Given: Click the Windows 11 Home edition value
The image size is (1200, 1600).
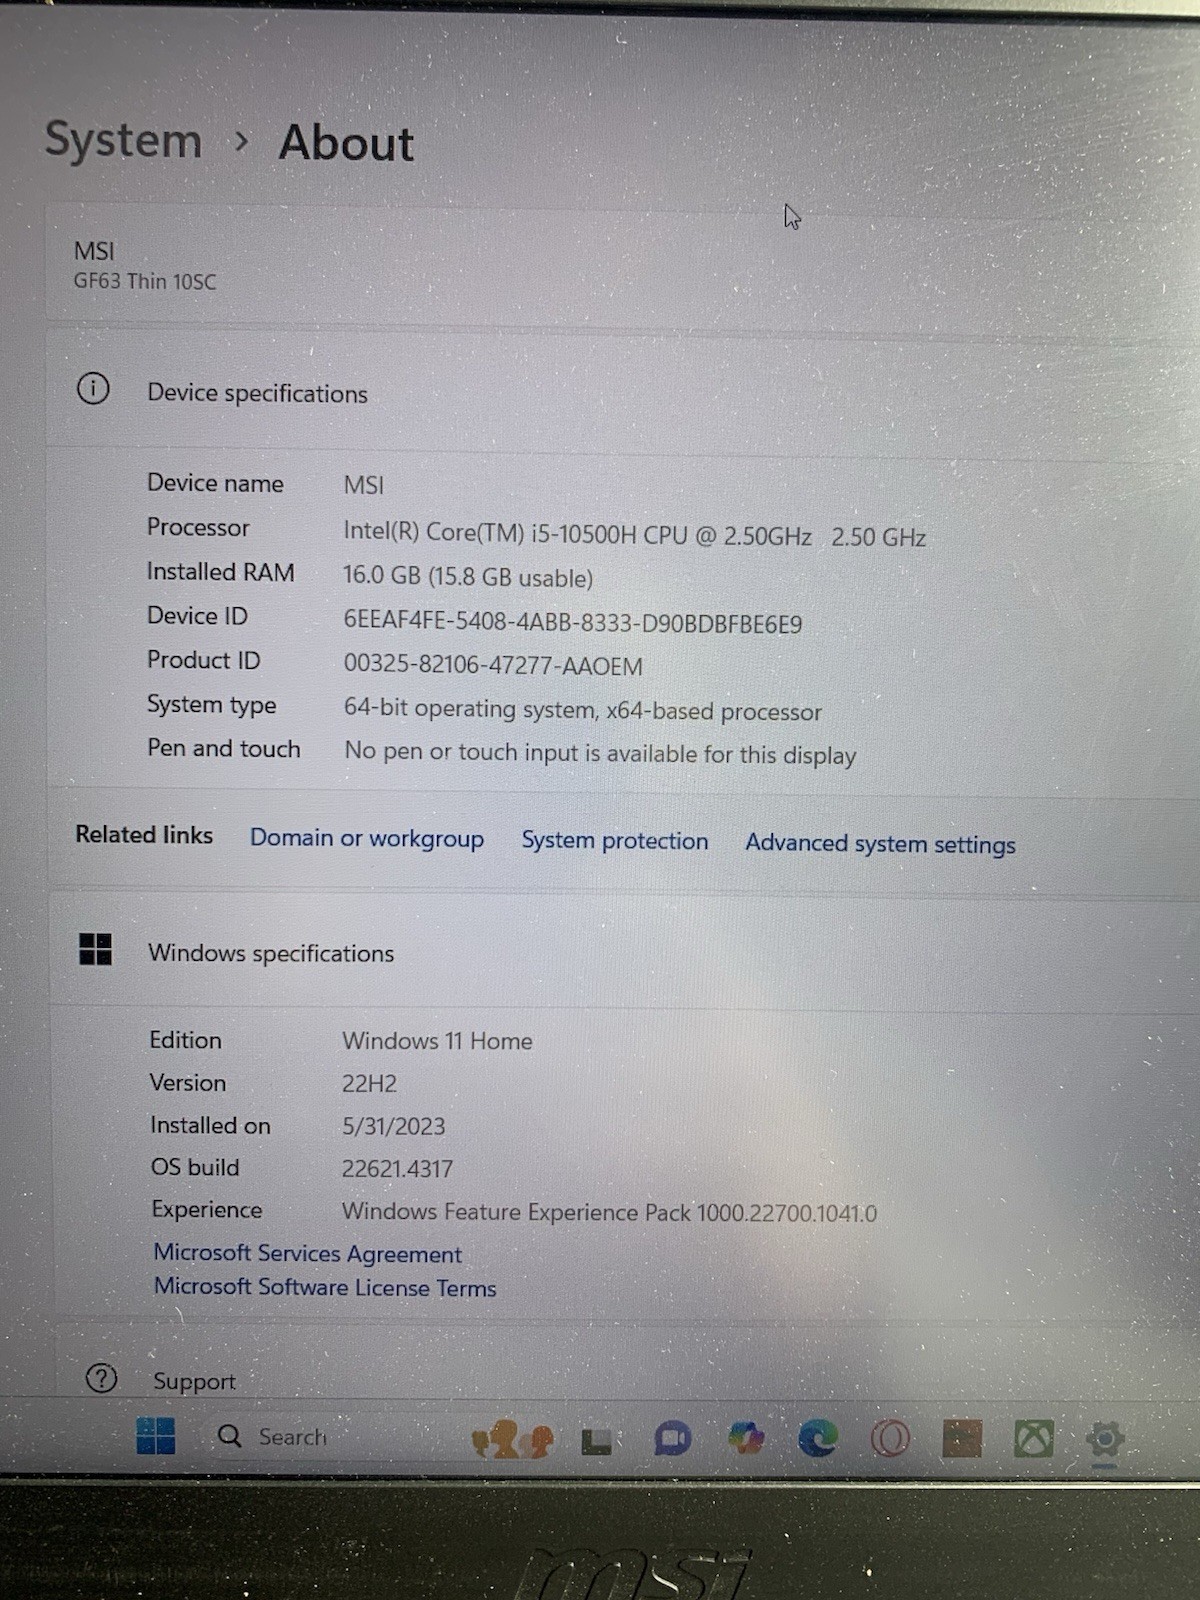Looking at the screenshot, I should pos(437,1041).
